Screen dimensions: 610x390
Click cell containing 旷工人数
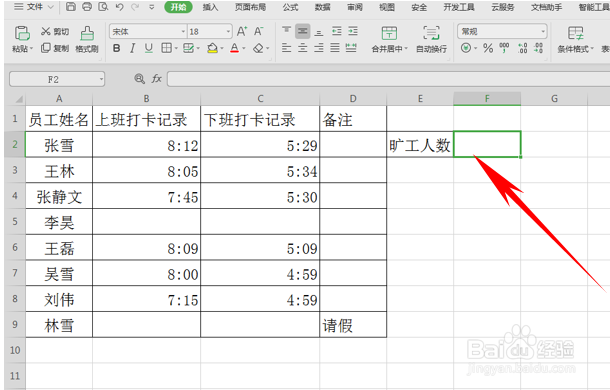(x=420, y=145)
